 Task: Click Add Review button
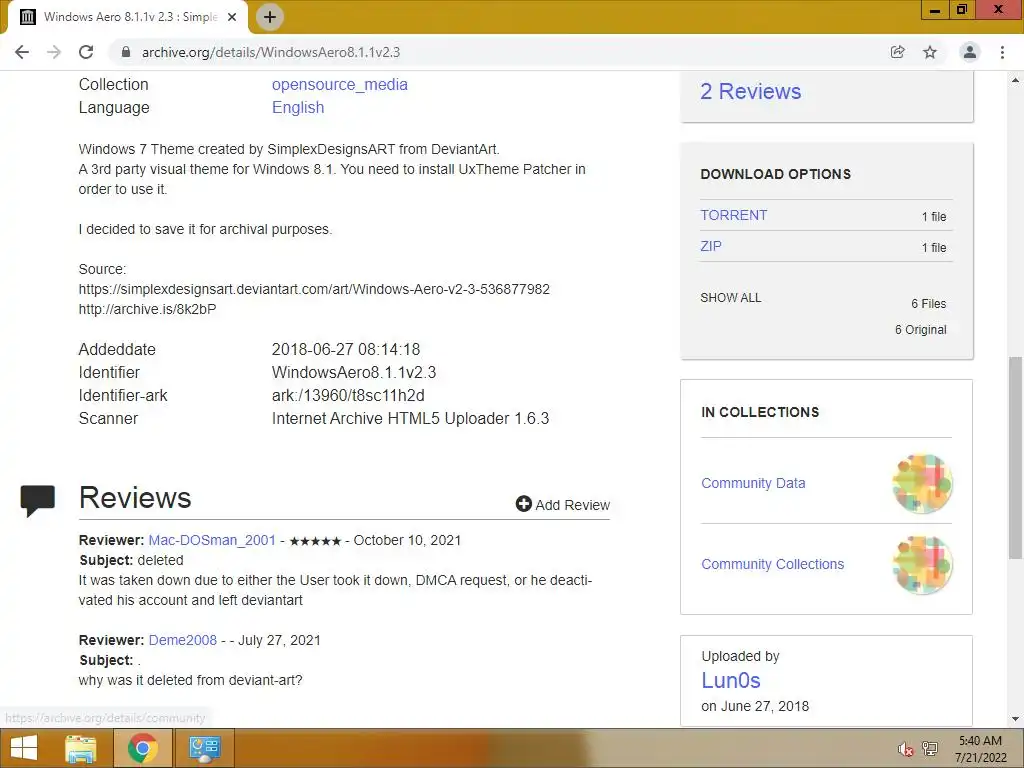click(x=562, y=504)
